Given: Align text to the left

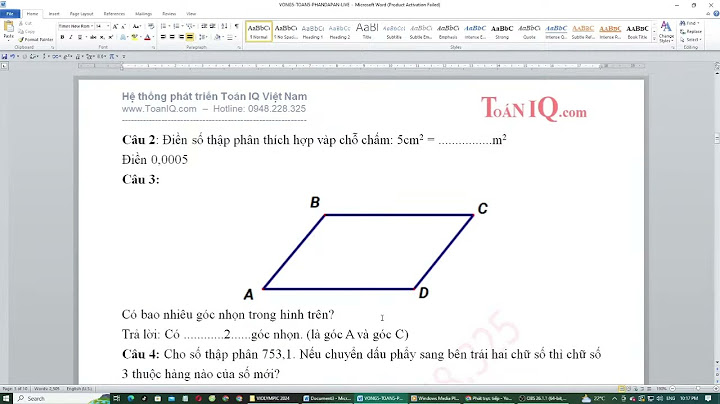Looking at the screenshot, I should tap(163, 37).
